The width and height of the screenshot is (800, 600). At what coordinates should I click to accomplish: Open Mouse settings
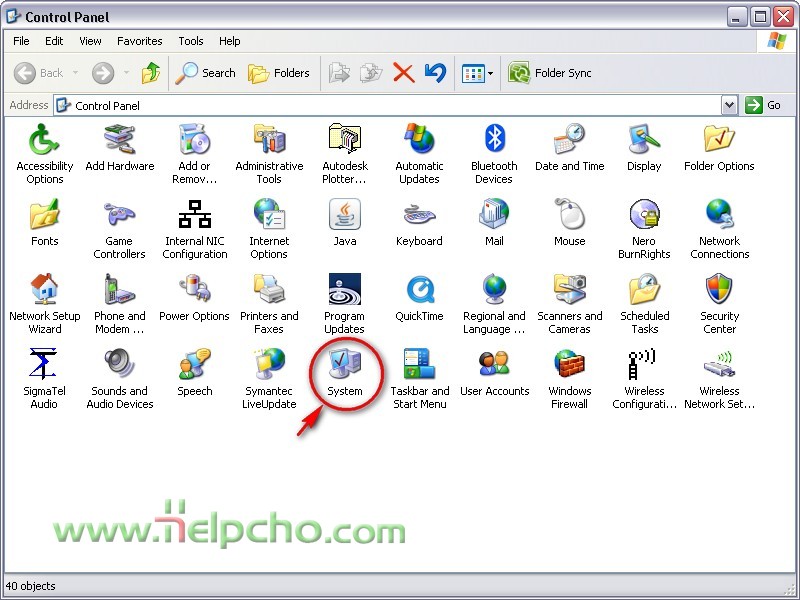coord(569,223)
